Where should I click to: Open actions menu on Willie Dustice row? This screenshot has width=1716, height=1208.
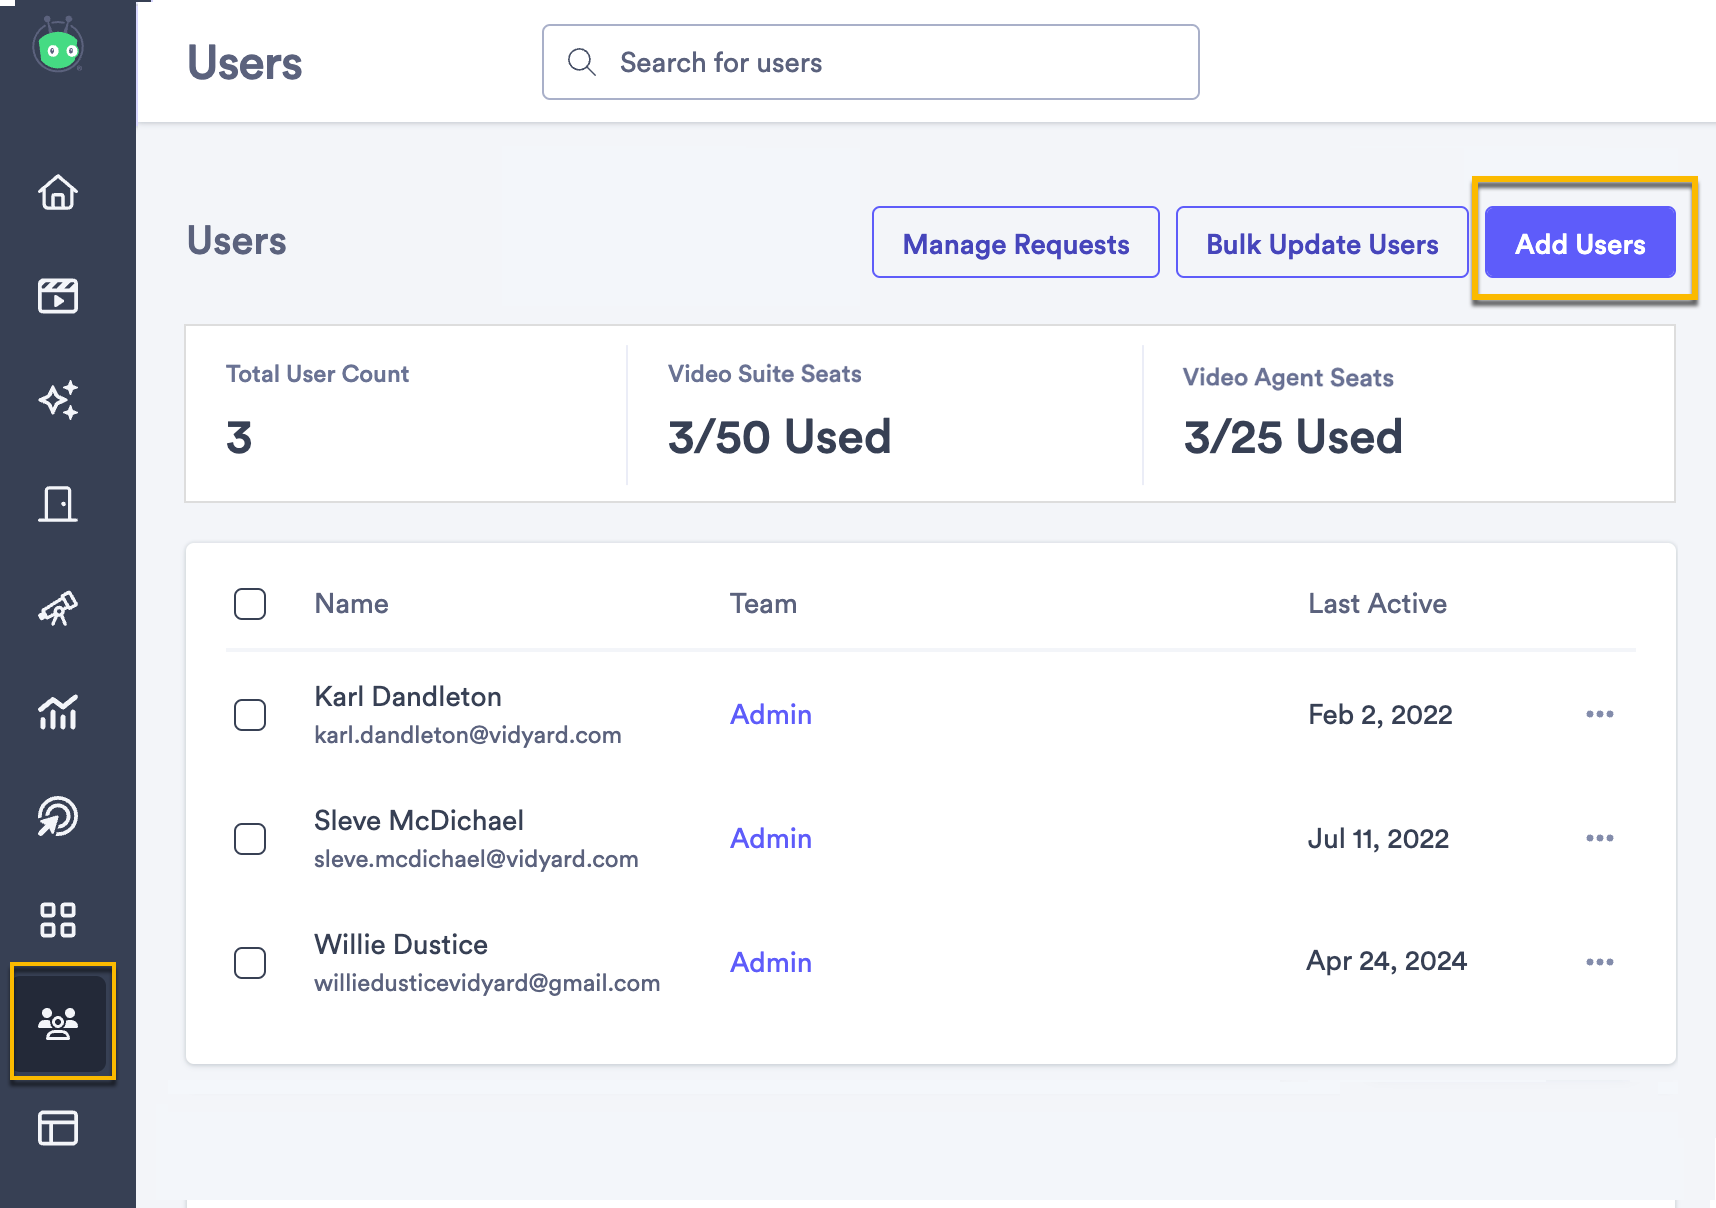click(x=1600, y=961)
